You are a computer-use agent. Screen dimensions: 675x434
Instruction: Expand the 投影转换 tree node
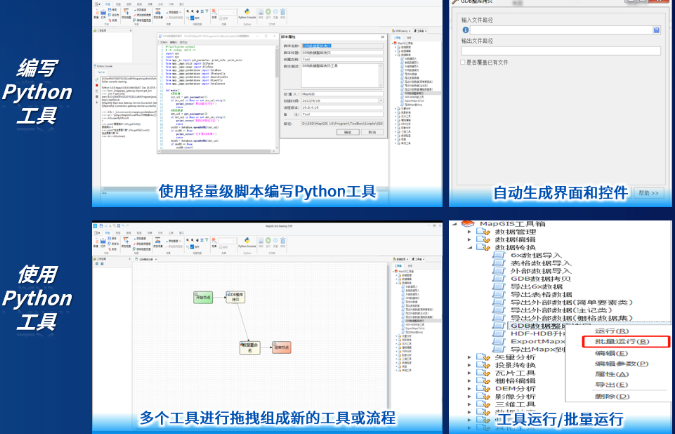click(471, 365)
